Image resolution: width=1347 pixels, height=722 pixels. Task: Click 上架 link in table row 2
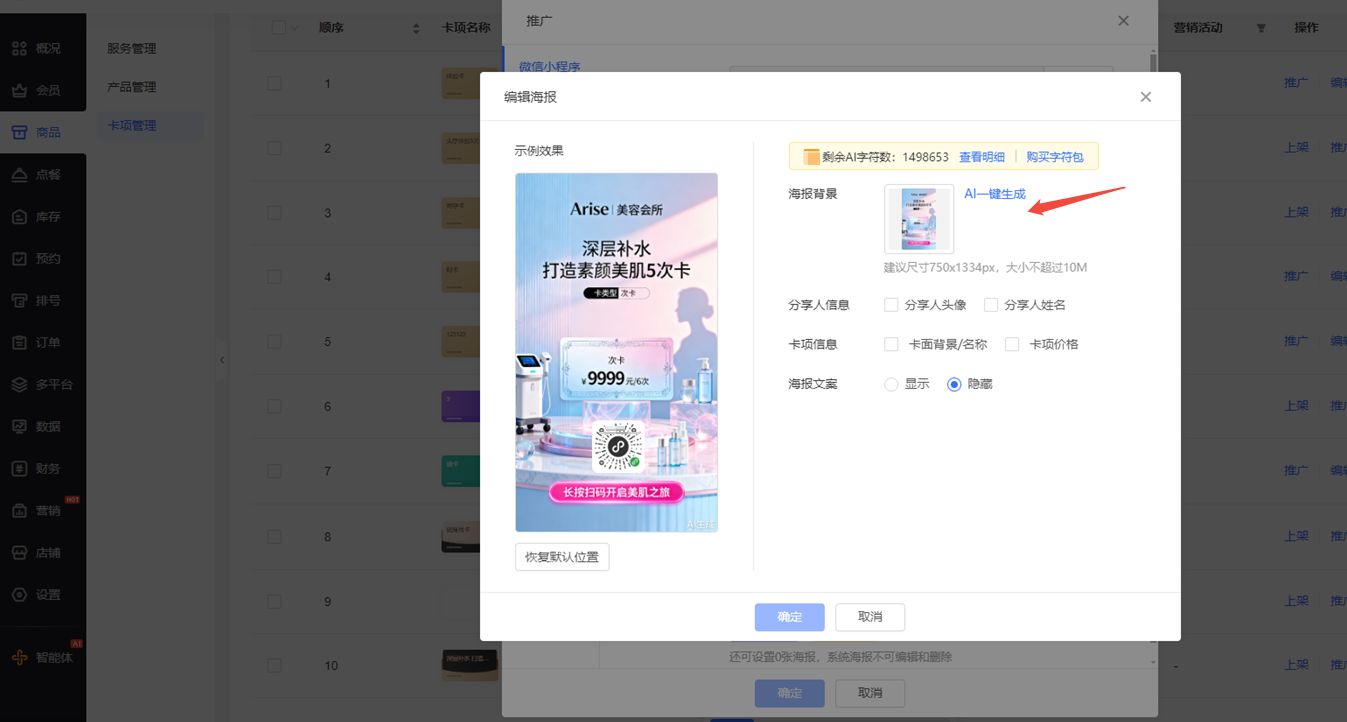pos(1296,148)
